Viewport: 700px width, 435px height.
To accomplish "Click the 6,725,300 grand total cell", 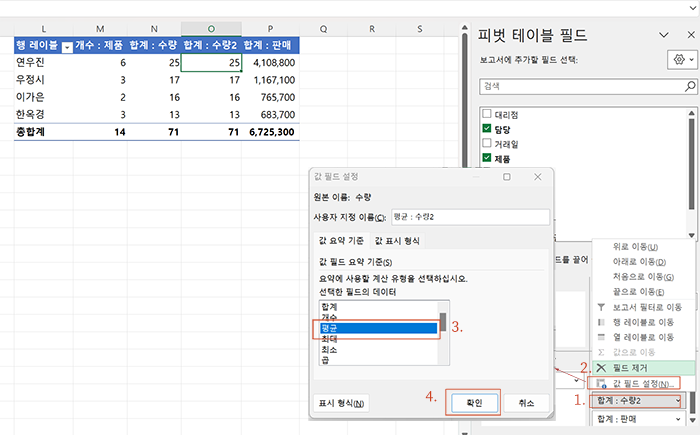I will [x=271, y=132].
